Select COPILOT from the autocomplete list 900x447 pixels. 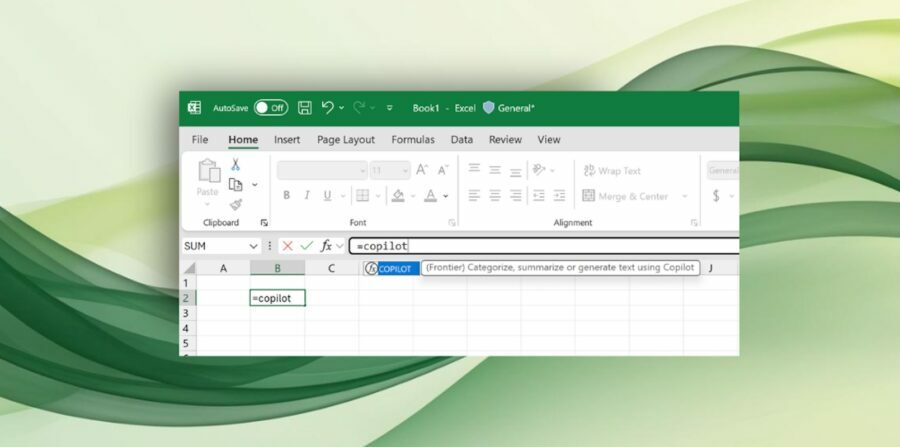tap(393, 269)
